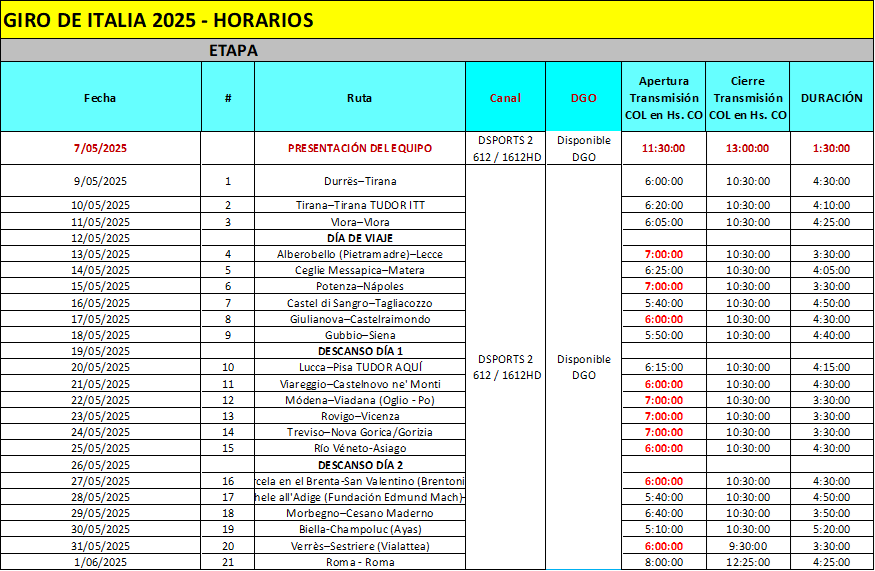Select the 5:20:00 duration cell
Image resolution: width=875 pixels, height=571 pixels.
tap(831, 530)
